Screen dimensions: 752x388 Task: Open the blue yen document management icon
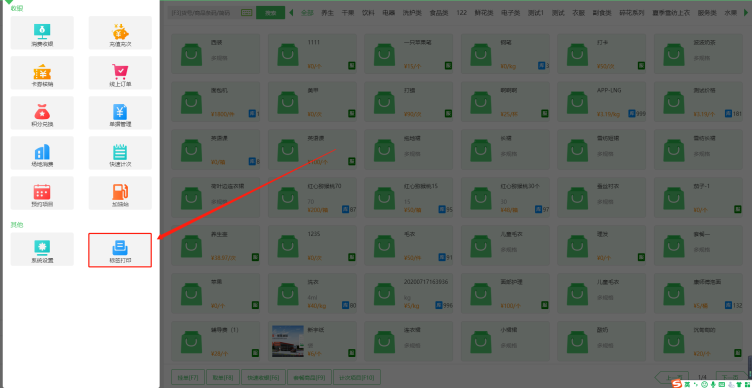pos(120,113)
